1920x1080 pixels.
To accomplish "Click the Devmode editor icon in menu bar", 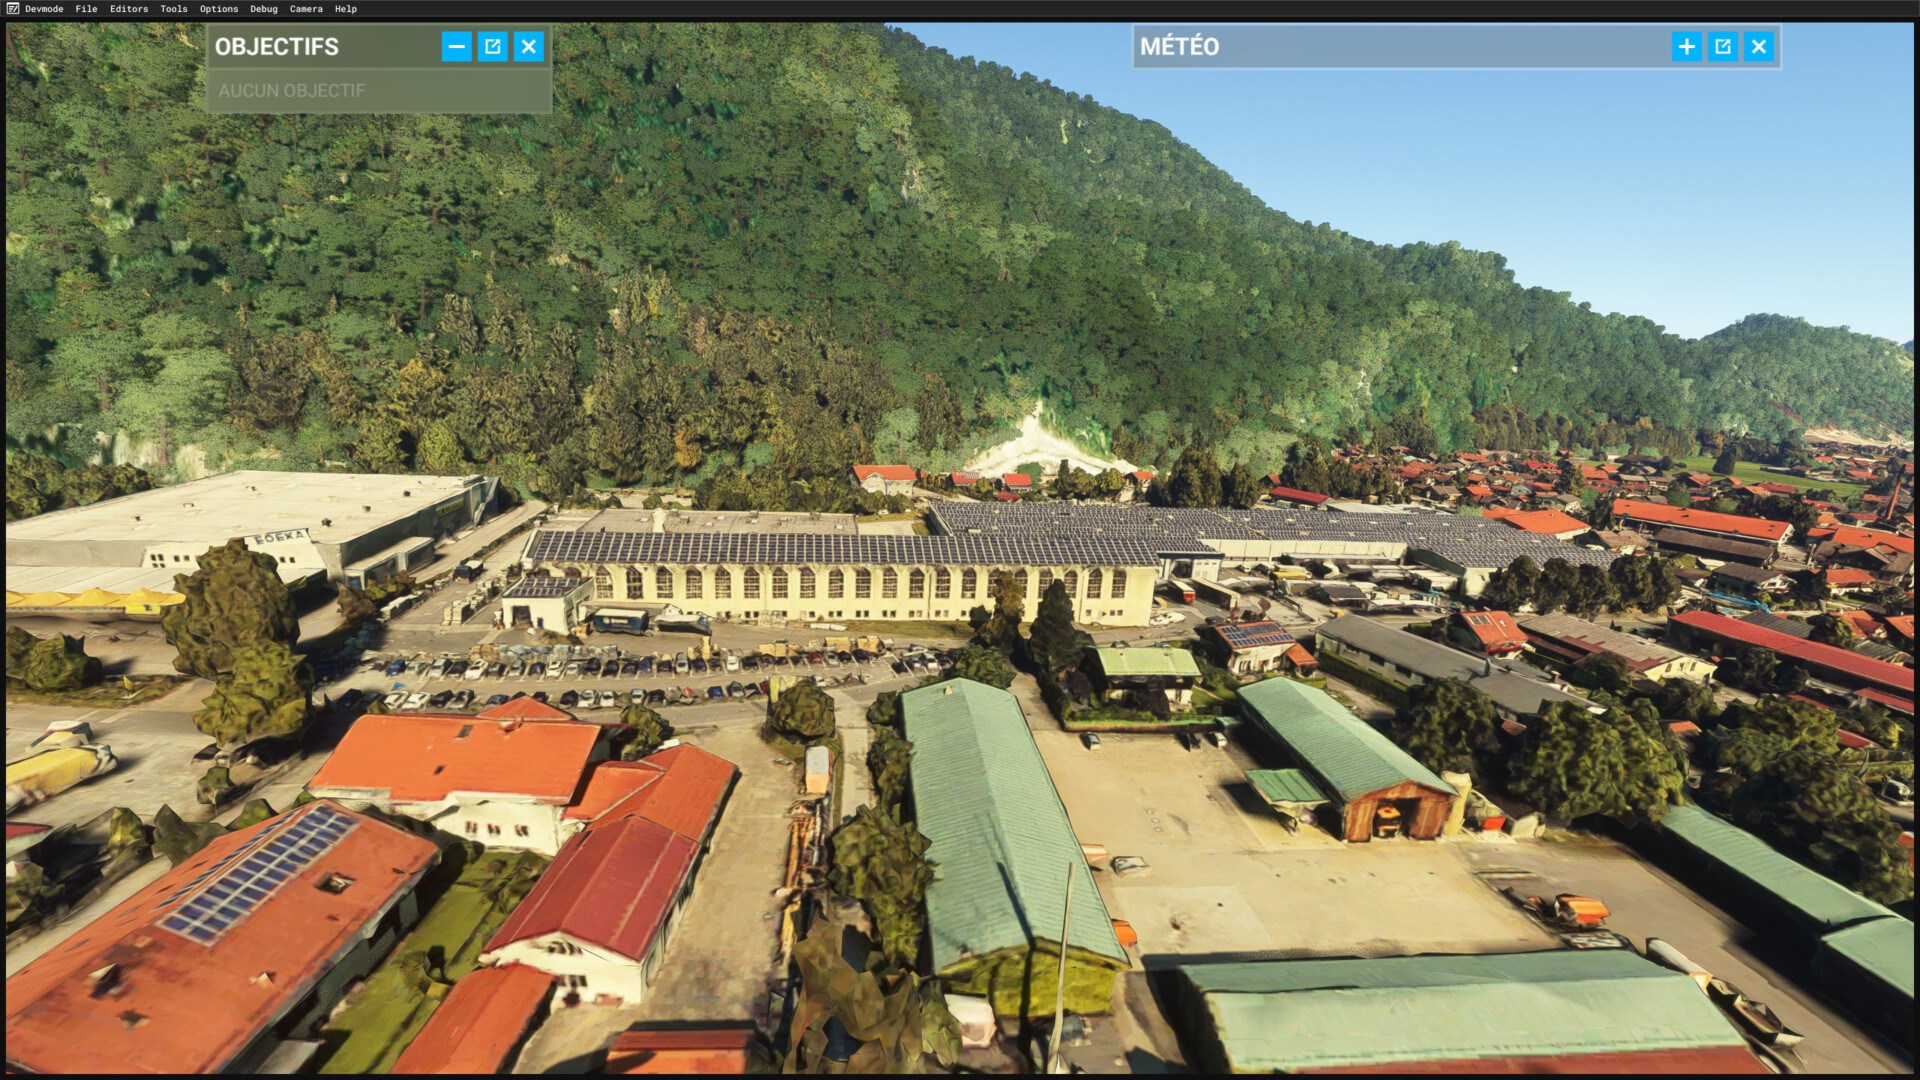I will pos(12,8).
